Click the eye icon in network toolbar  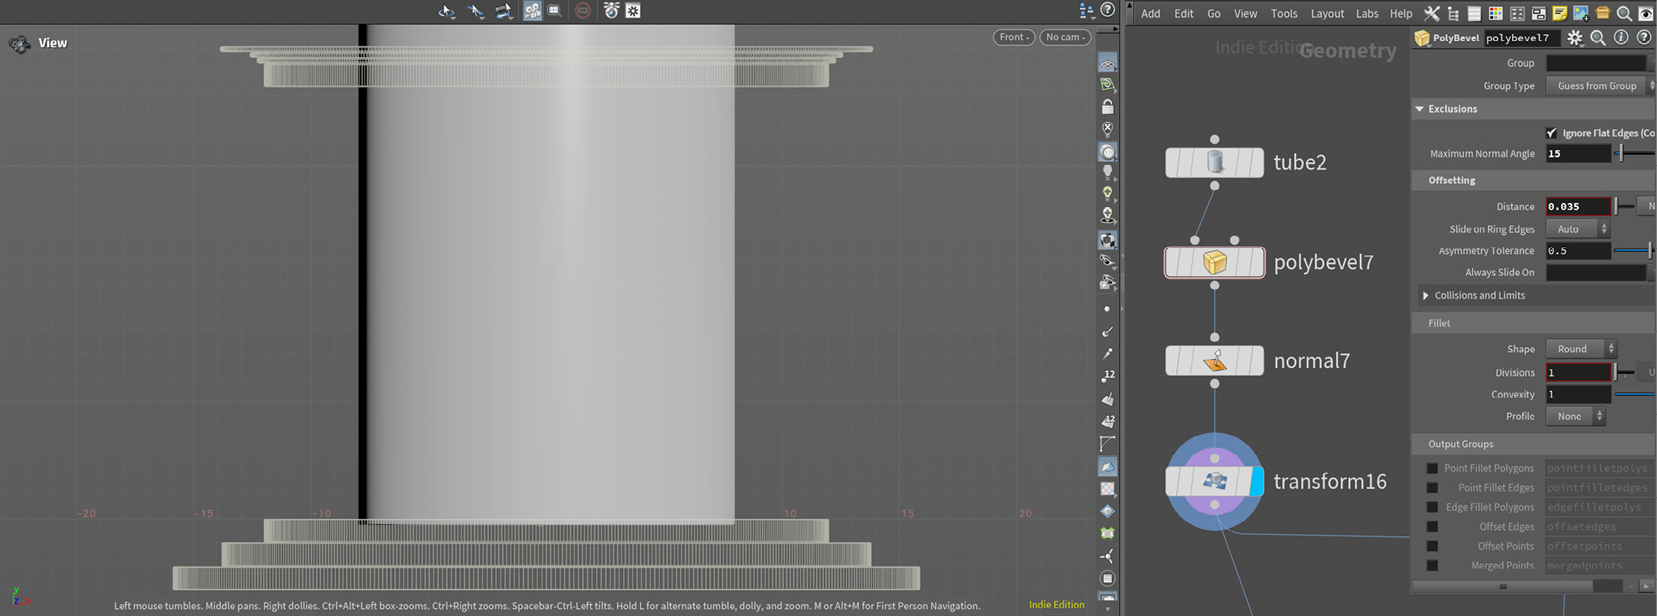1646,13
